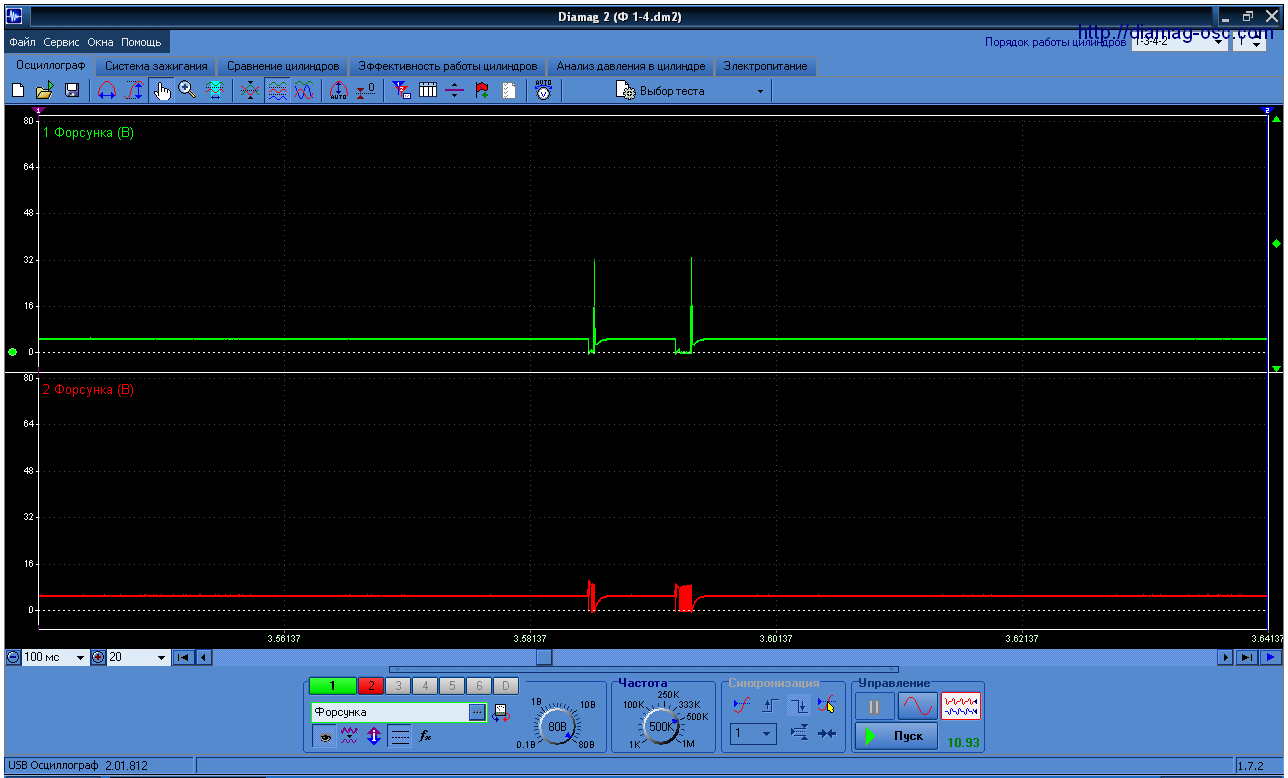The height and width of the screenshot is (778, 1288).
Task: Open the fx math function icon
Action: pyautogui.click(x=425, y=736)
